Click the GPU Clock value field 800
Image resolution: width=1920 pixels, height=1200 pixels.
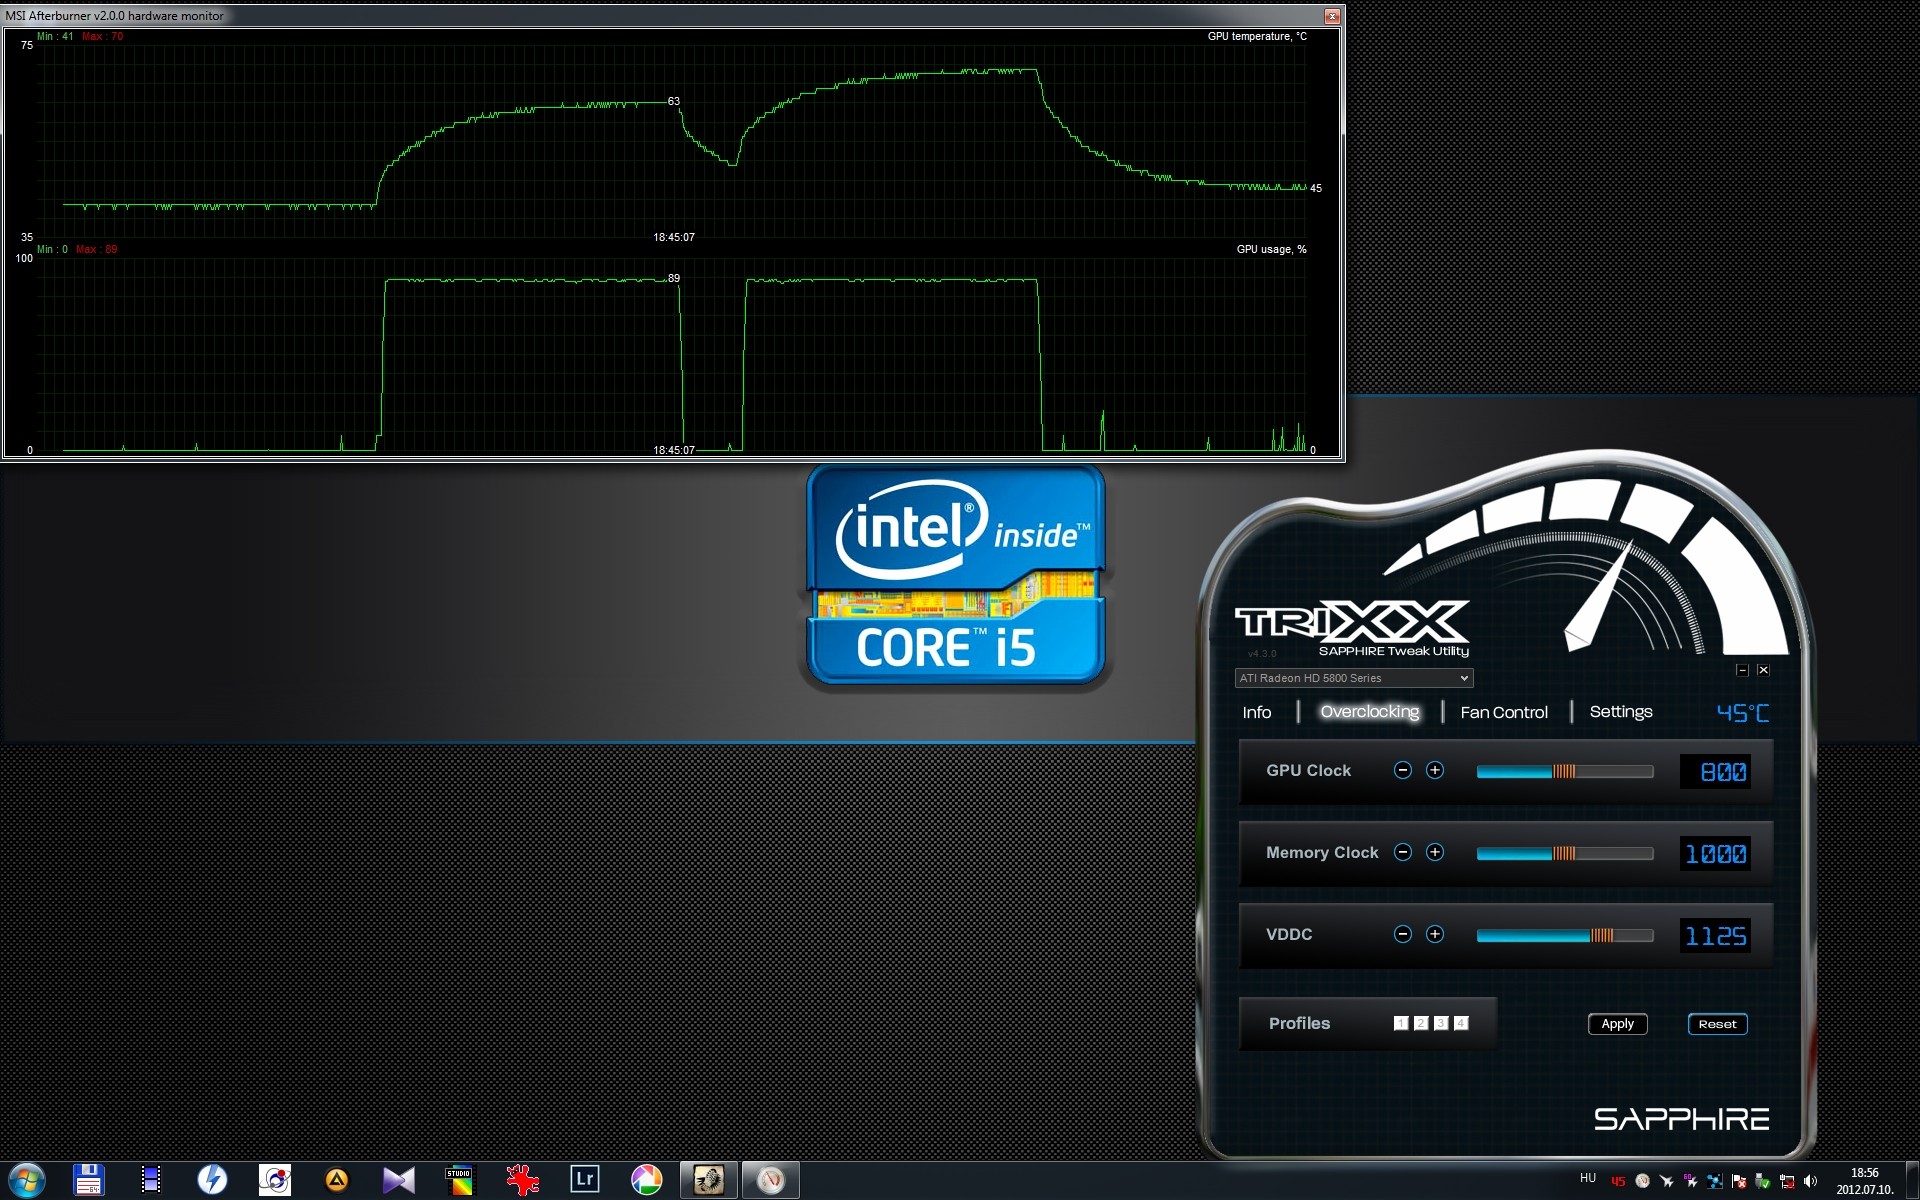[1715, 771]
